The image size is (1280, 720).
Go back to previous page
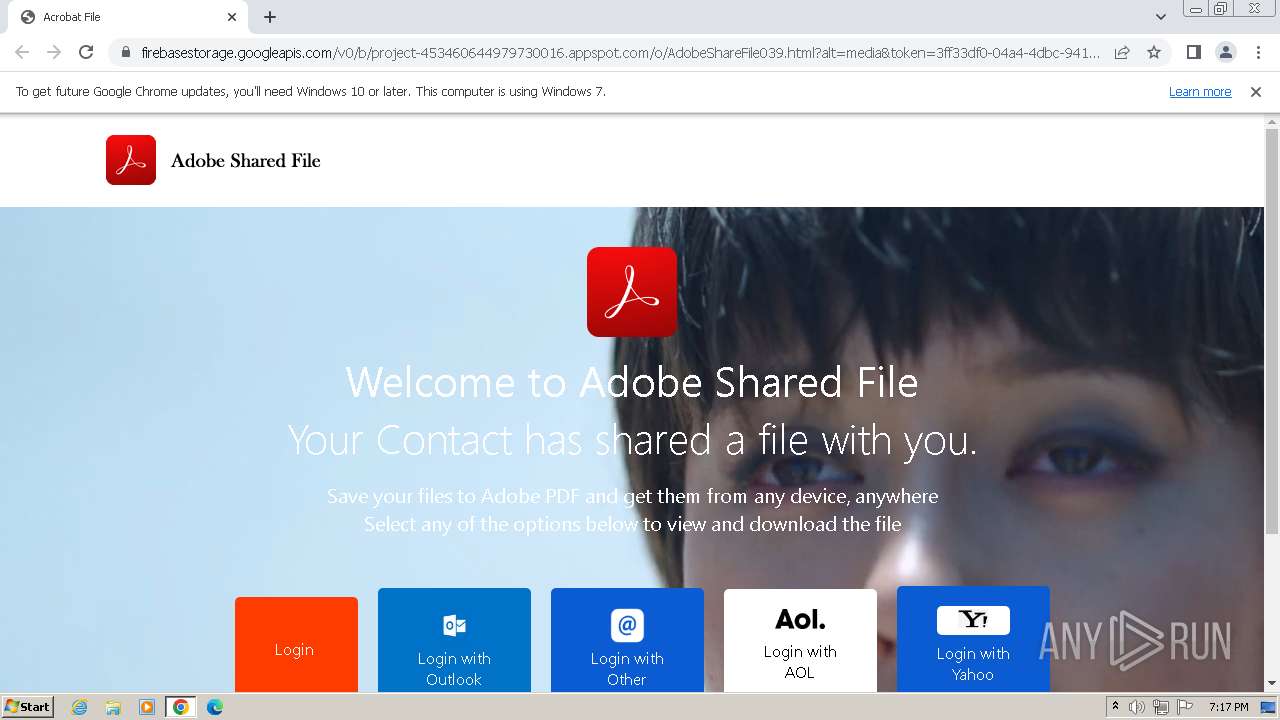pyautogui.click(x=22, y=52)
